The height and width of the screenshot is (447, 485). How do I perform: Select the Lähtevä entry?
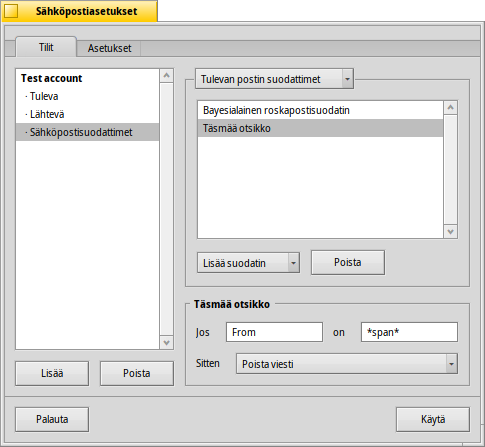(x=87, y=114)
